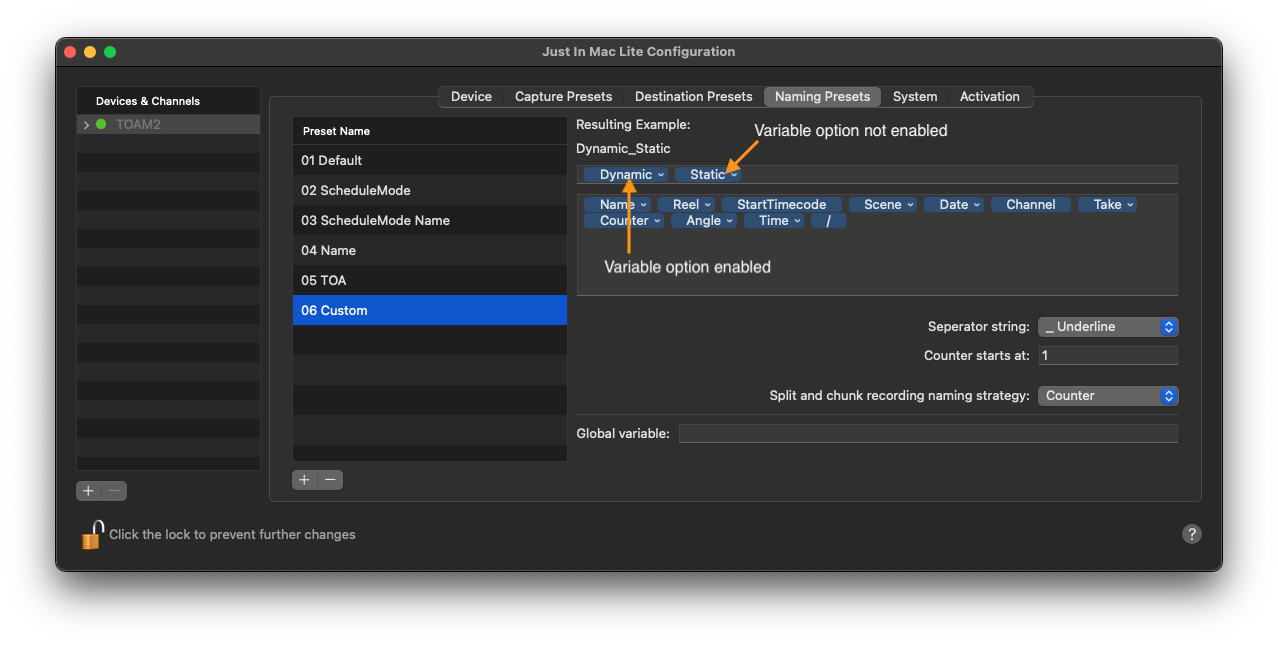The height and width of the screenshot is (645, 1278).
Task: Select the 02 ScheduleMode preset
Action: pyautogui.click(x=430, y=190)
